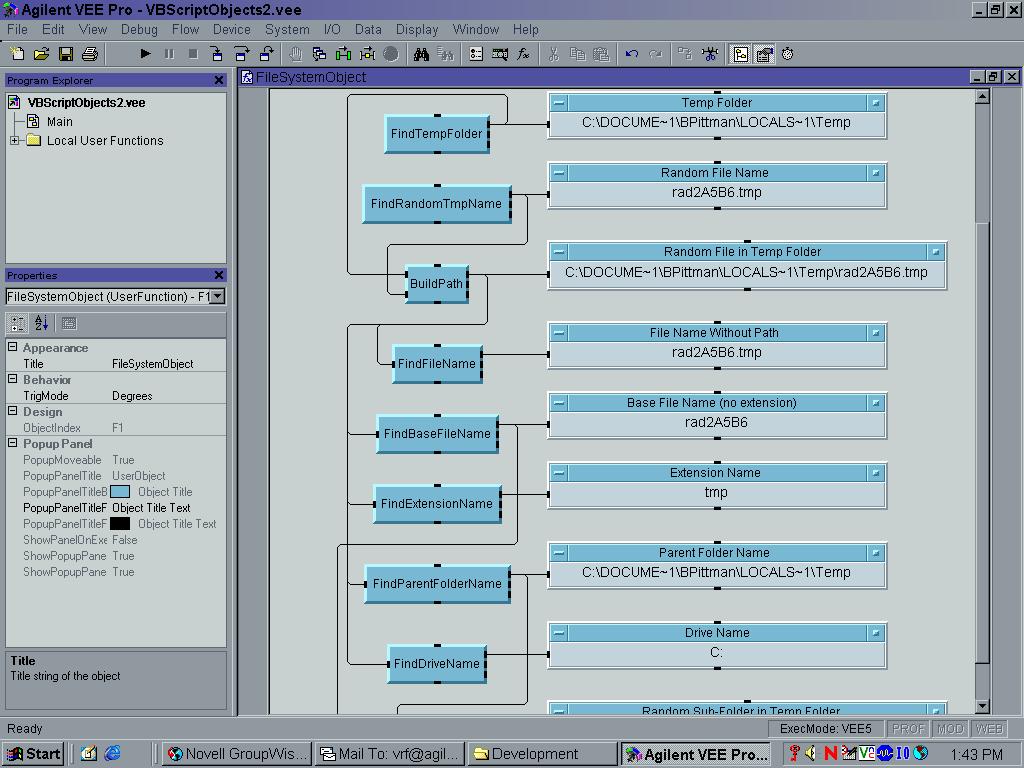
Task: Open the FileSystemObject object selector dropdown
Action: [218, 296]
